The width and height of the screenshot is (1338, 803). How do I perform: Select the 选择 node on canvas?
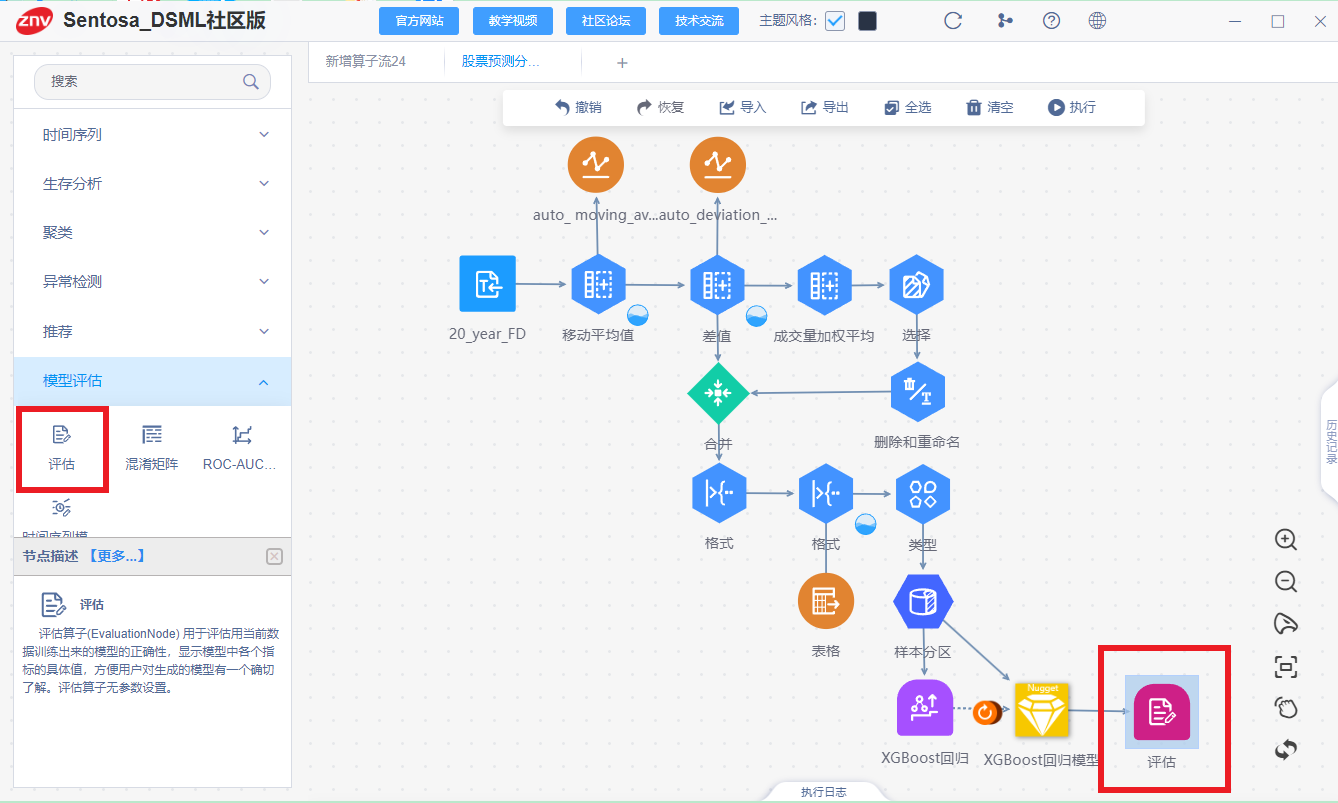click(917, 284)
